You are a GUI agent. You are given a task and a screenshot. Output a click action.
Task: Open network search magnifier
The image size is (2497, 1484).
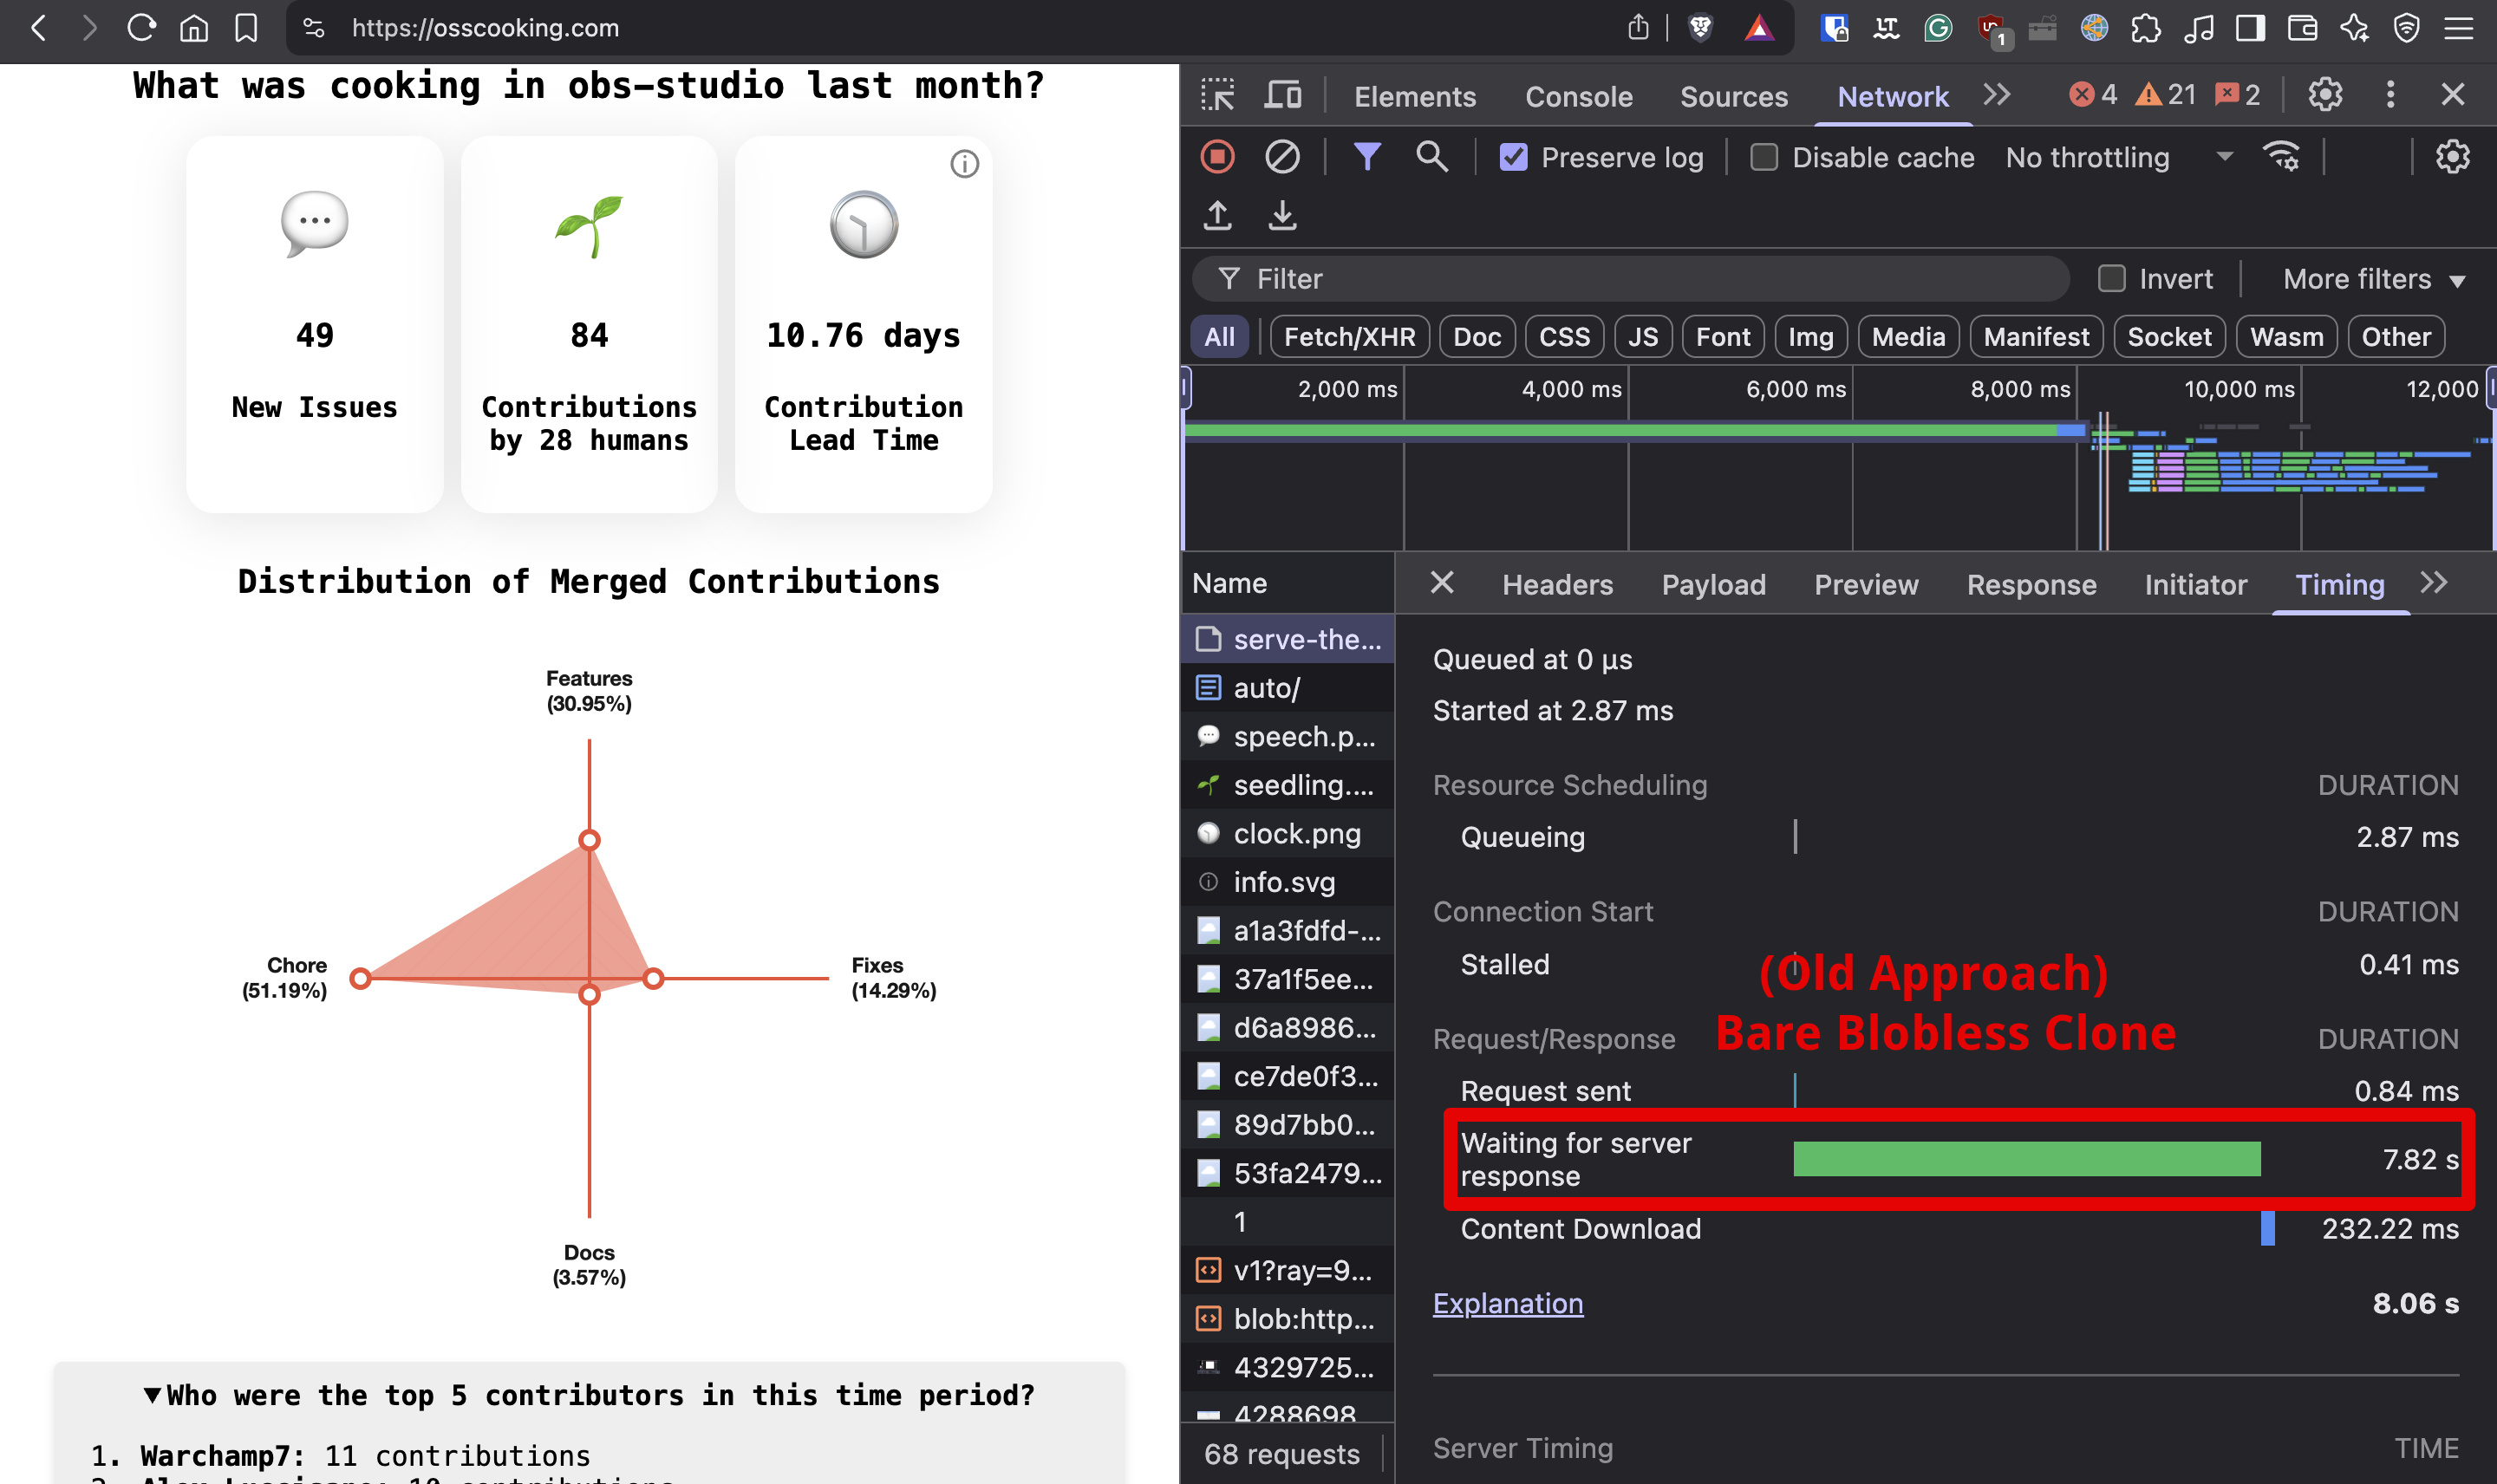tap(1432, 157)
